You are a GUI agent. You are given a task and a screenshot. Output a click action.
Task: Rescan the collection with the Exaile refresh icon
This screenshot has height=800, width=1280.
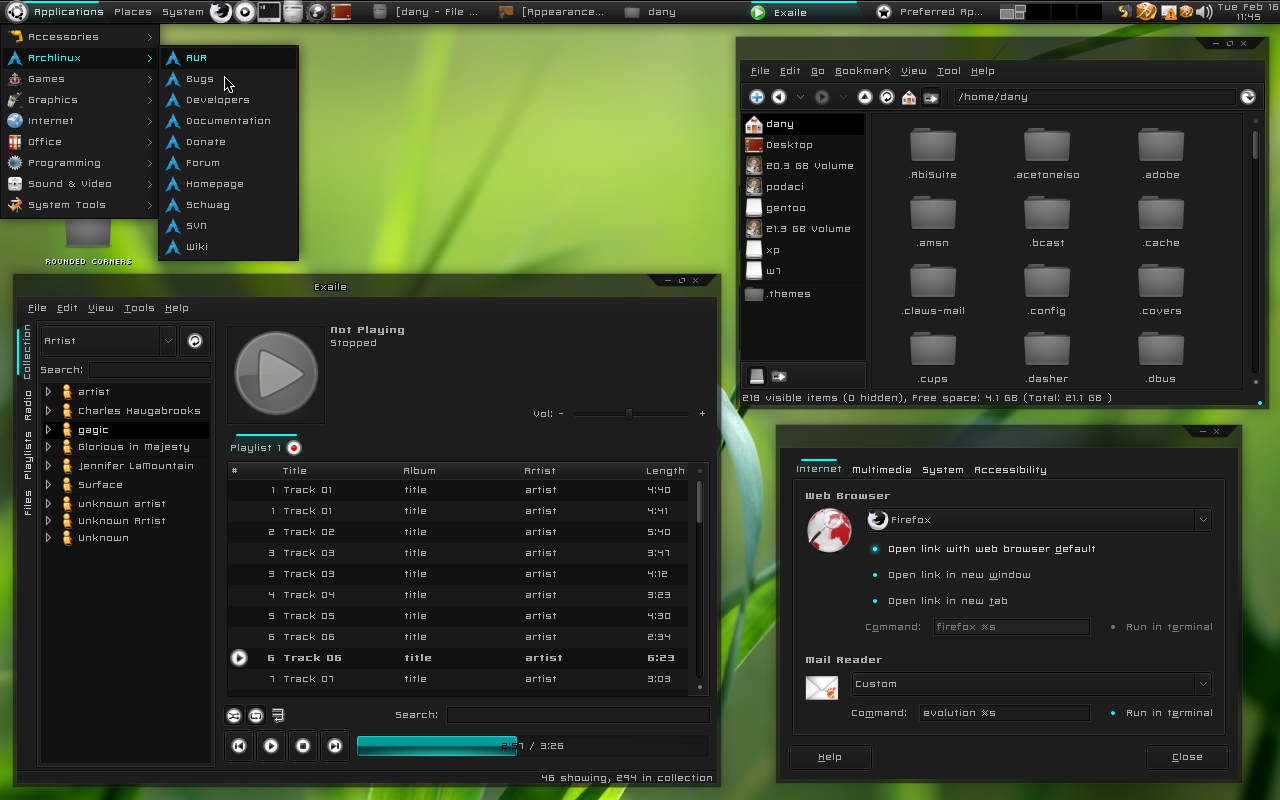pyautogui.click(x=195, y=341)
